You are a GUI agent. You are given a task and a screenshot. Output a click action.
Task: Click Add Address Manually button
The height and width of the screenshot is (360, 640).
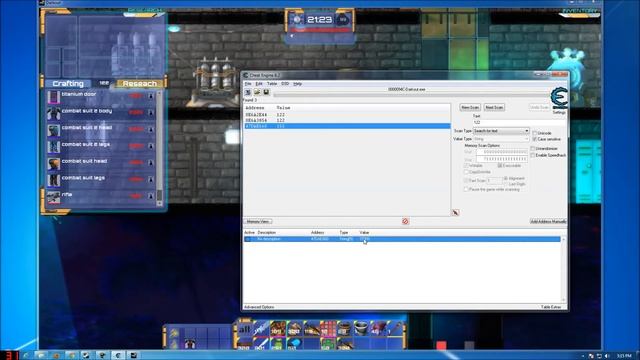coord(548,221)
